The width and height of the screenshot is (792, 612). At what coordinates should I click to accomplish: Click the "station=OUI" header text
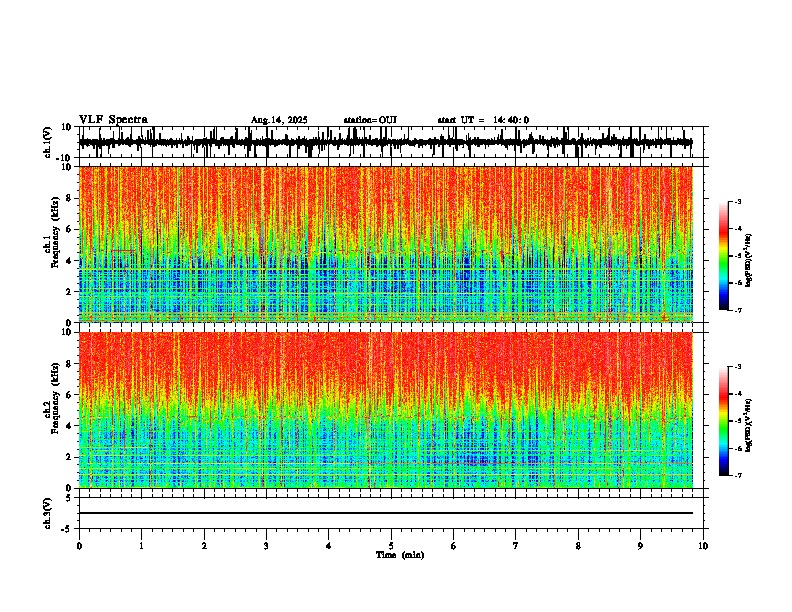click(x=370, y=120)
